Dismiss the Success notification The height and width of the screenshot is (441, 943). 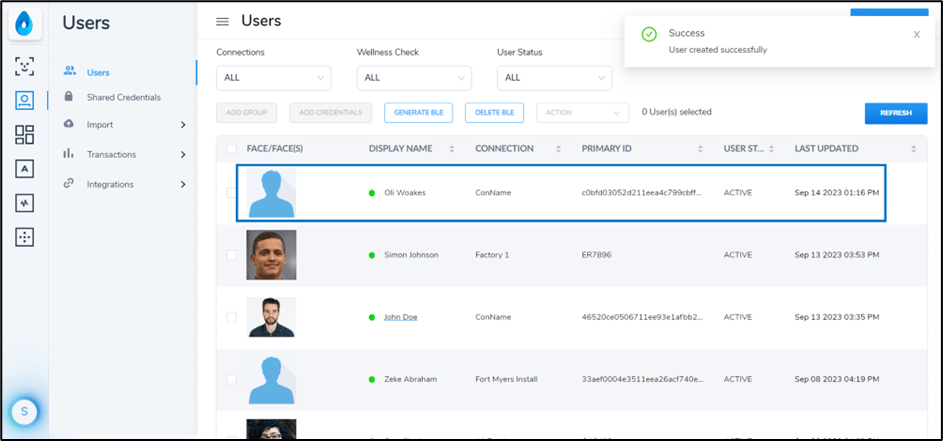(x=917, y=34)
